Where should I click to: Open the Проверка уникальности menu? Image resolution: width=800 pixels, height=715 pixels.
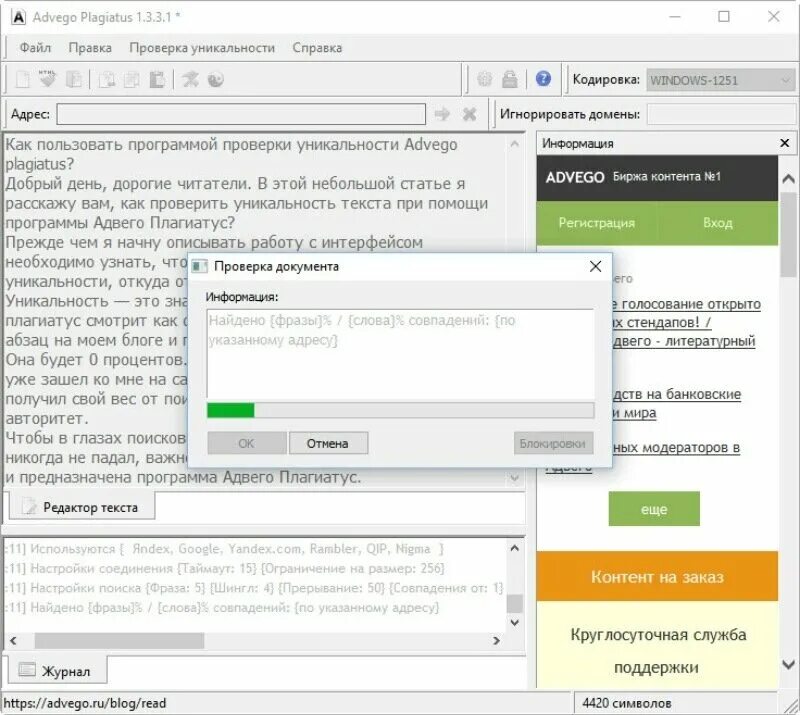click(202, 47)
